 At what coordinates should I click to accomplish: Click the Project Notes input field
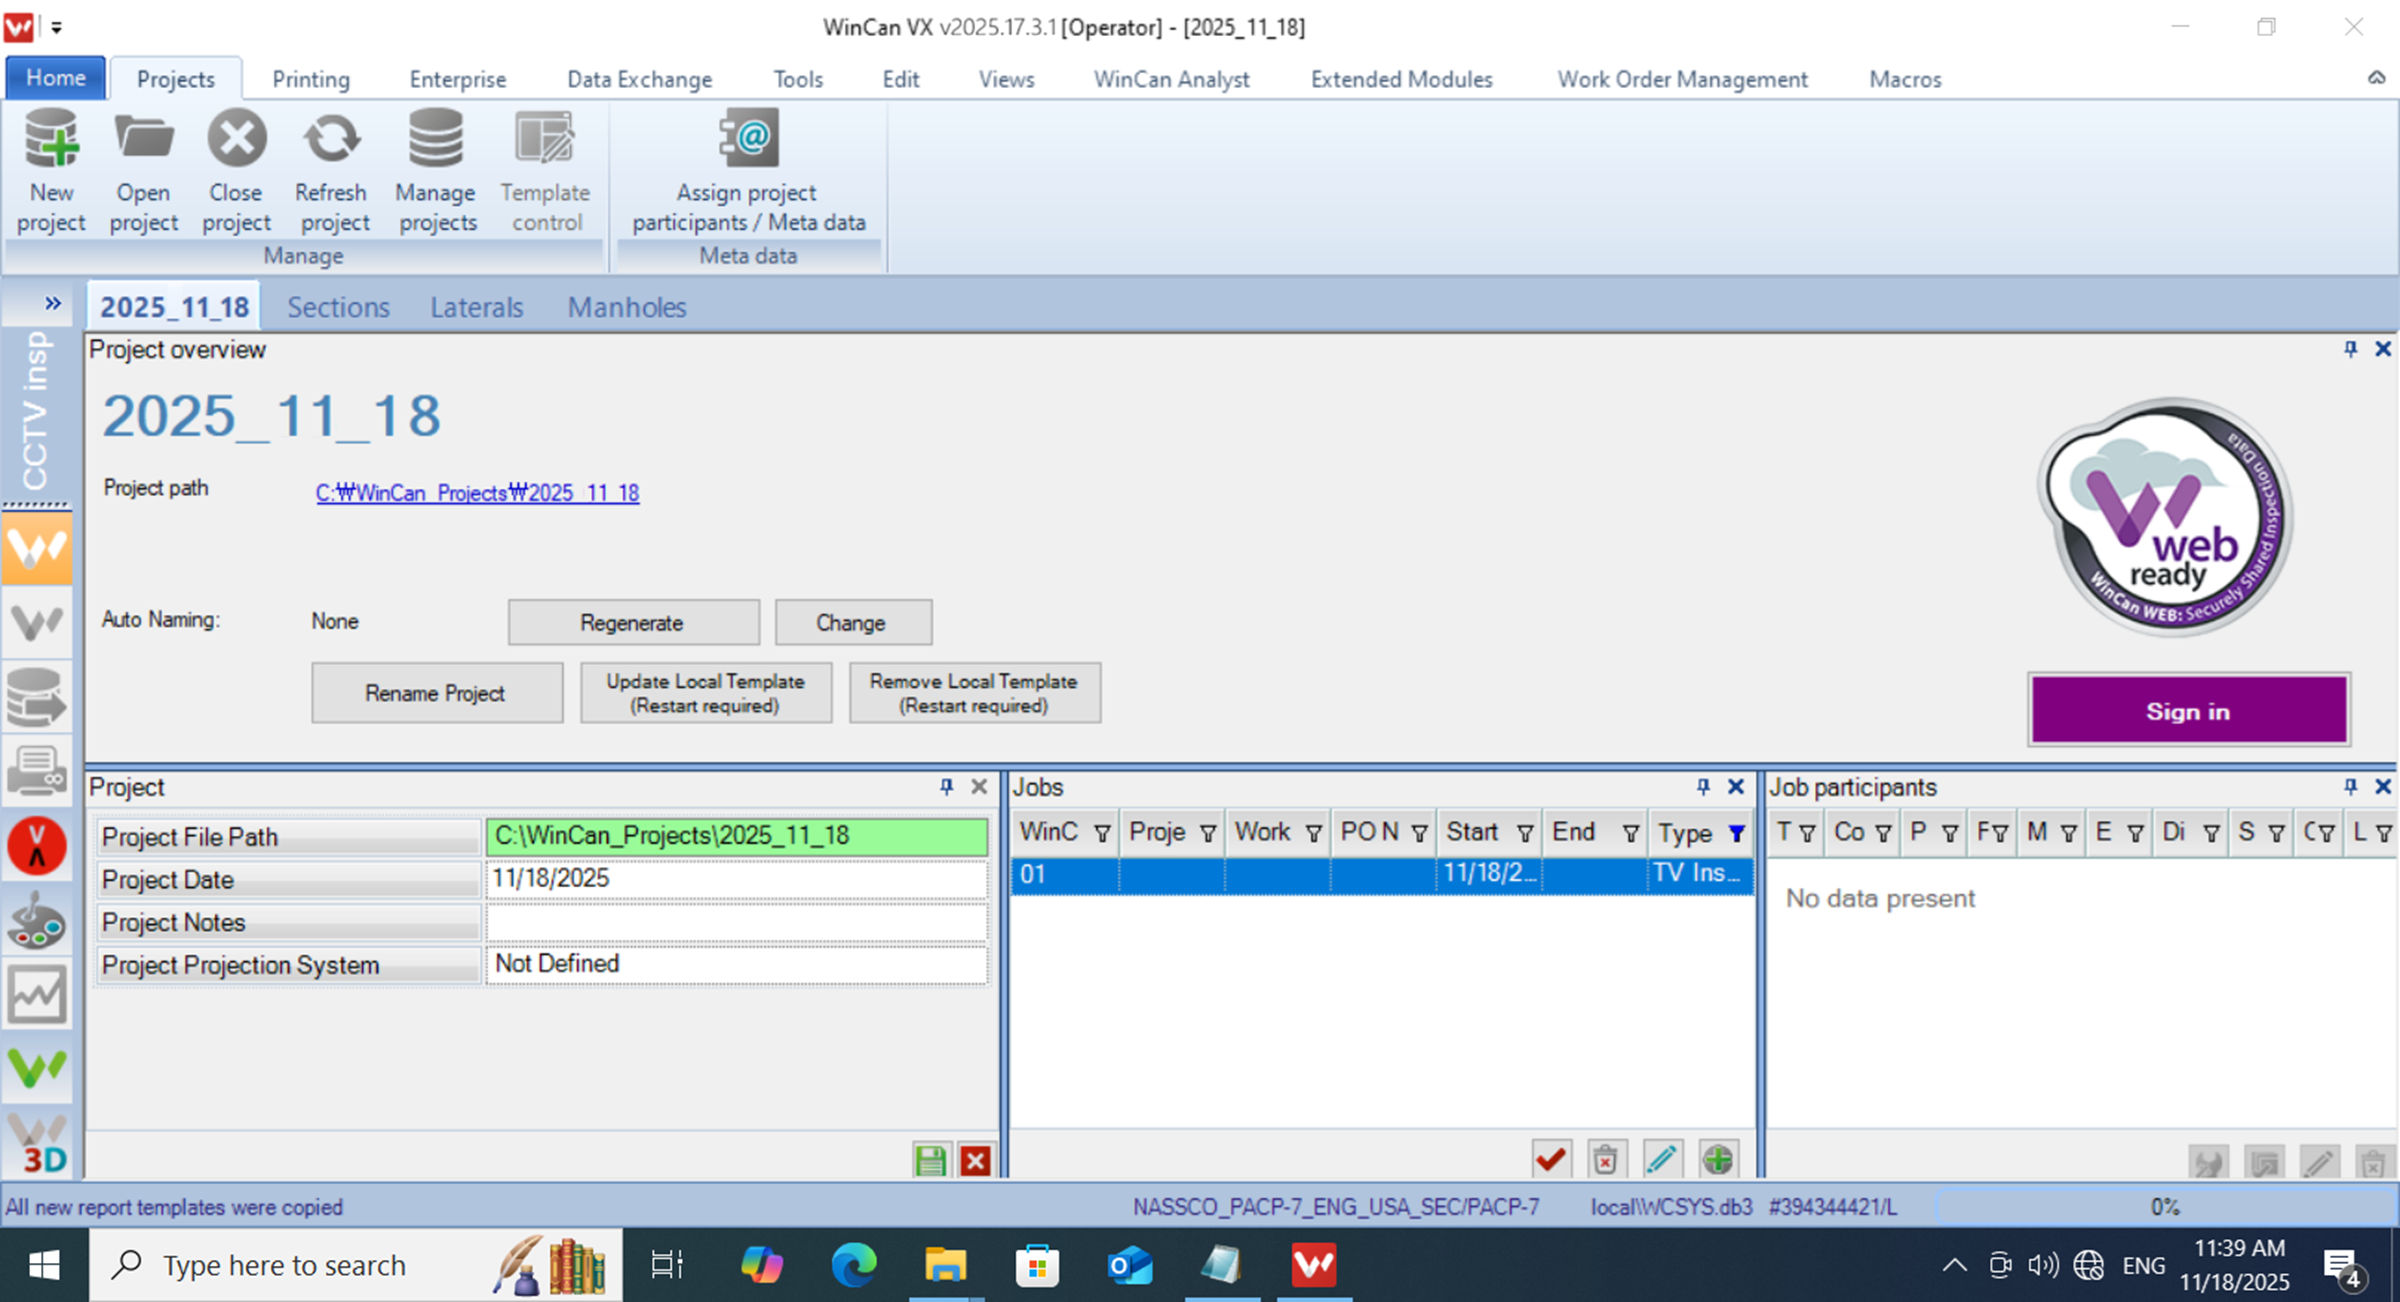[735, 921]
